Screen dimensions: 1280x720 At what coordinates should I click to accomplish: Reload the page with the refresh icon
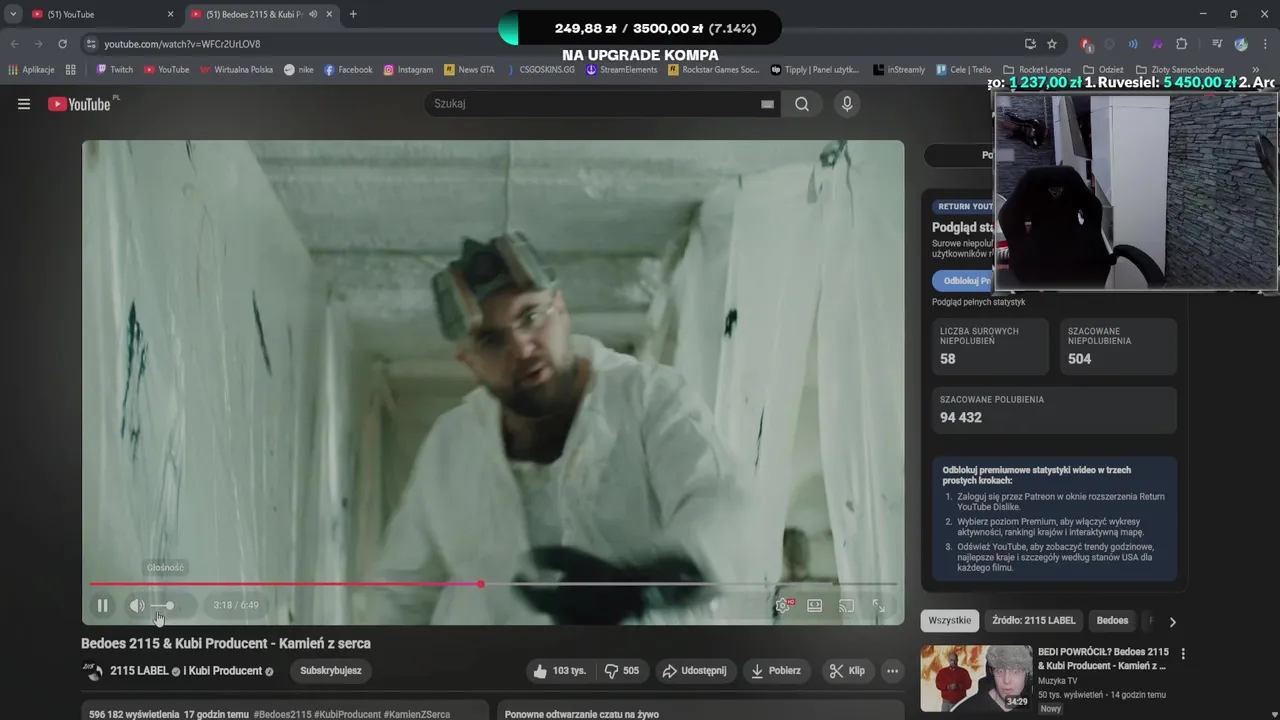coord(62,44)
